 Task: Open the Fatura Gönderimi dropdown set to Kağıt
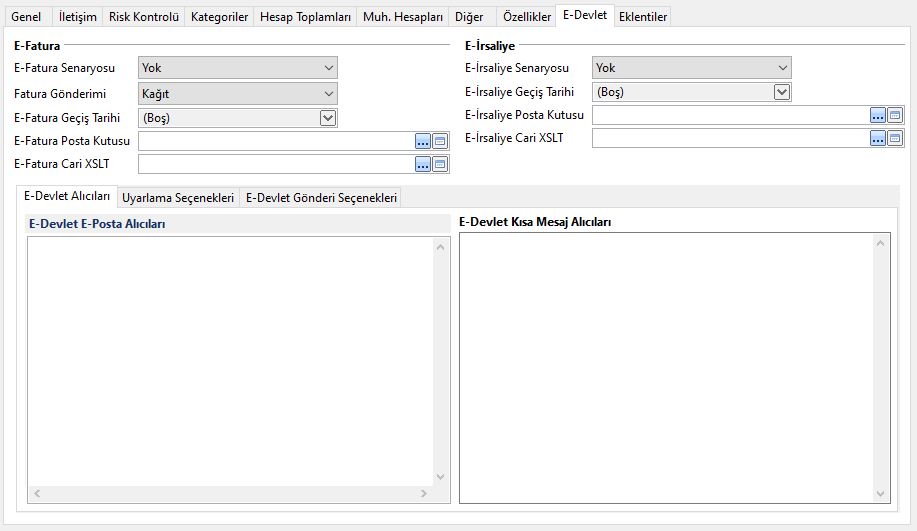click(x=329, y=94)
